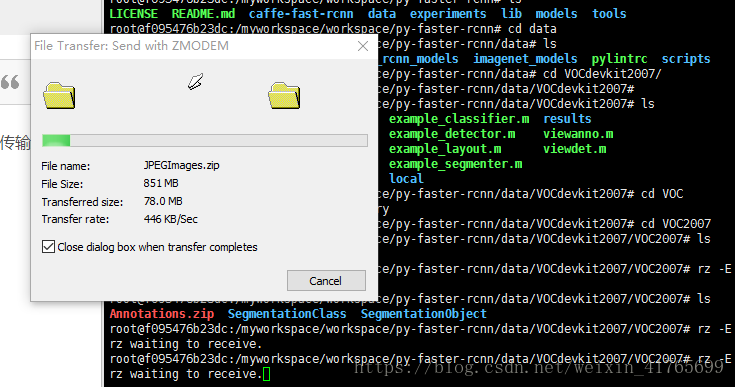Click pylintrc in terminal listing
The width and height of the screenshot is (735, 387).
[x=619, y=59]
